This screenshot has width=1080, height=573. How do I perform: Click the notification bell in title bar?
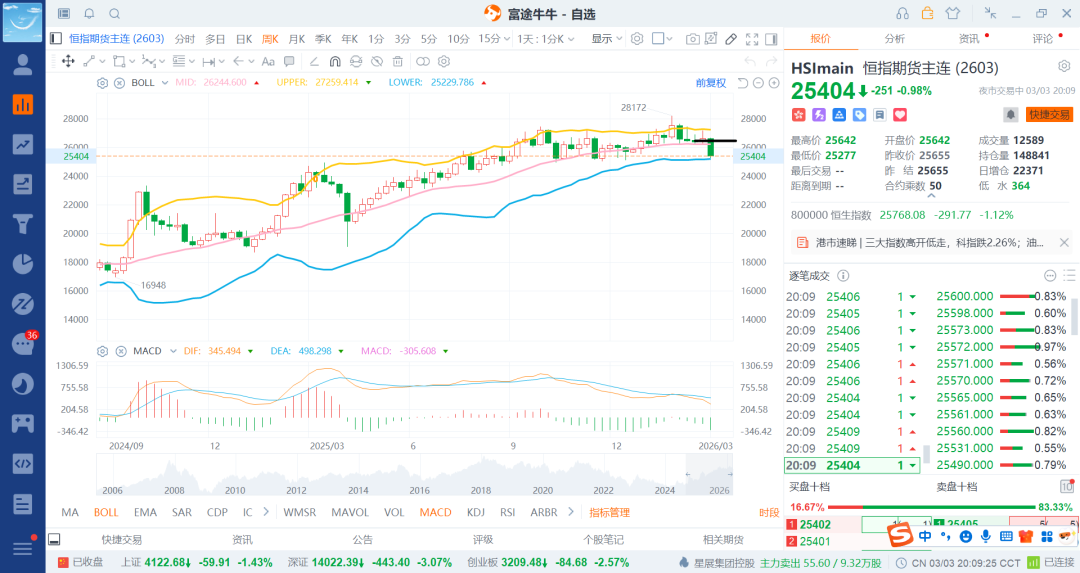pos(90,14)
